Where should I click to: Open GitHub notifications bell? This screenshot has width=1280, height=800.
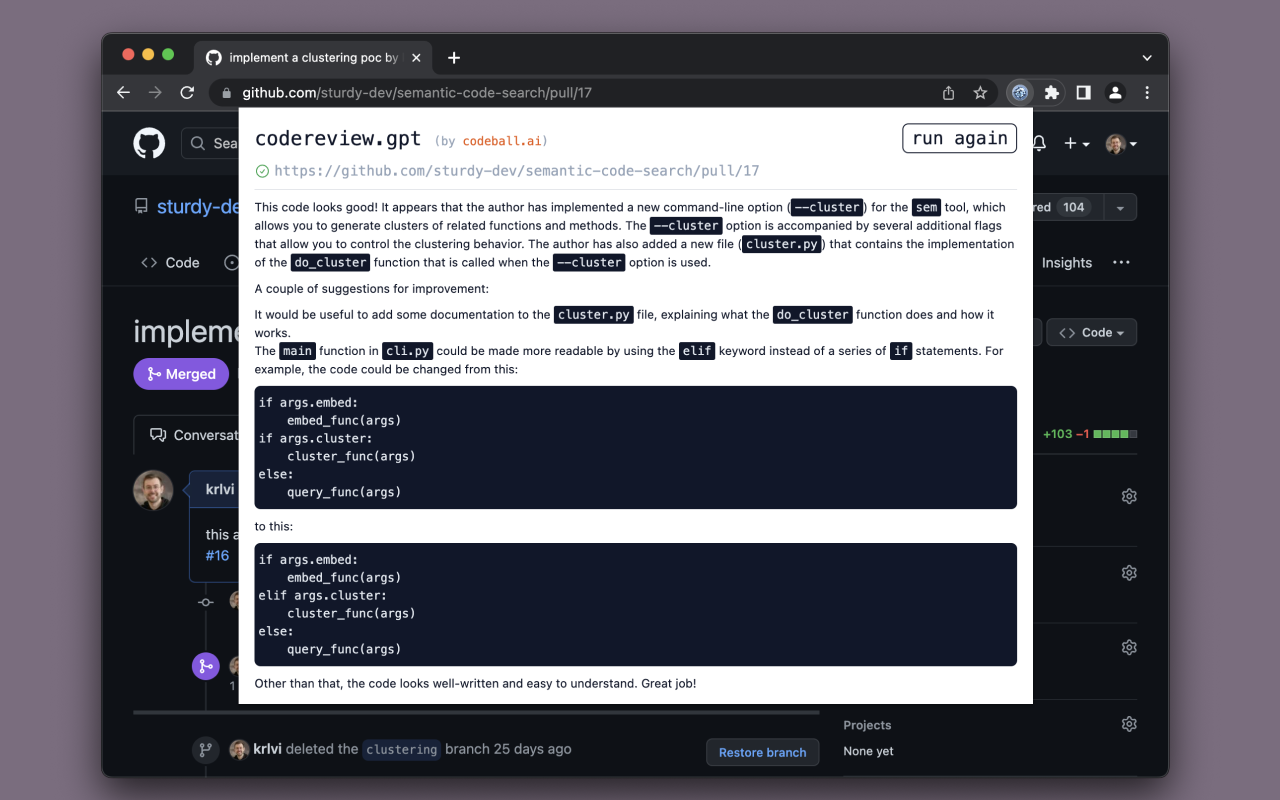point(1038,144)
